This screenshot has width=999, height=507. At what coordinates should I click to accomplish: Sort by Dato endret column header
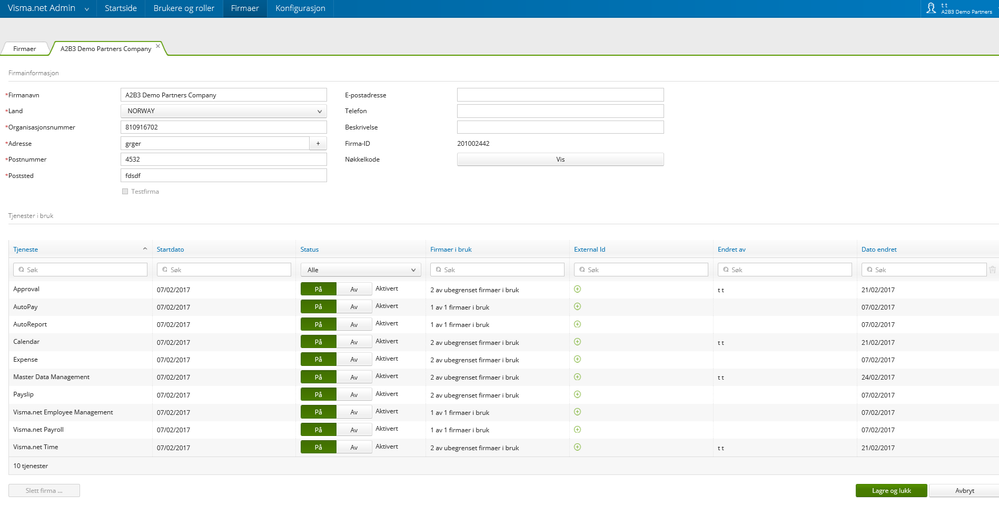click(879, 249)
